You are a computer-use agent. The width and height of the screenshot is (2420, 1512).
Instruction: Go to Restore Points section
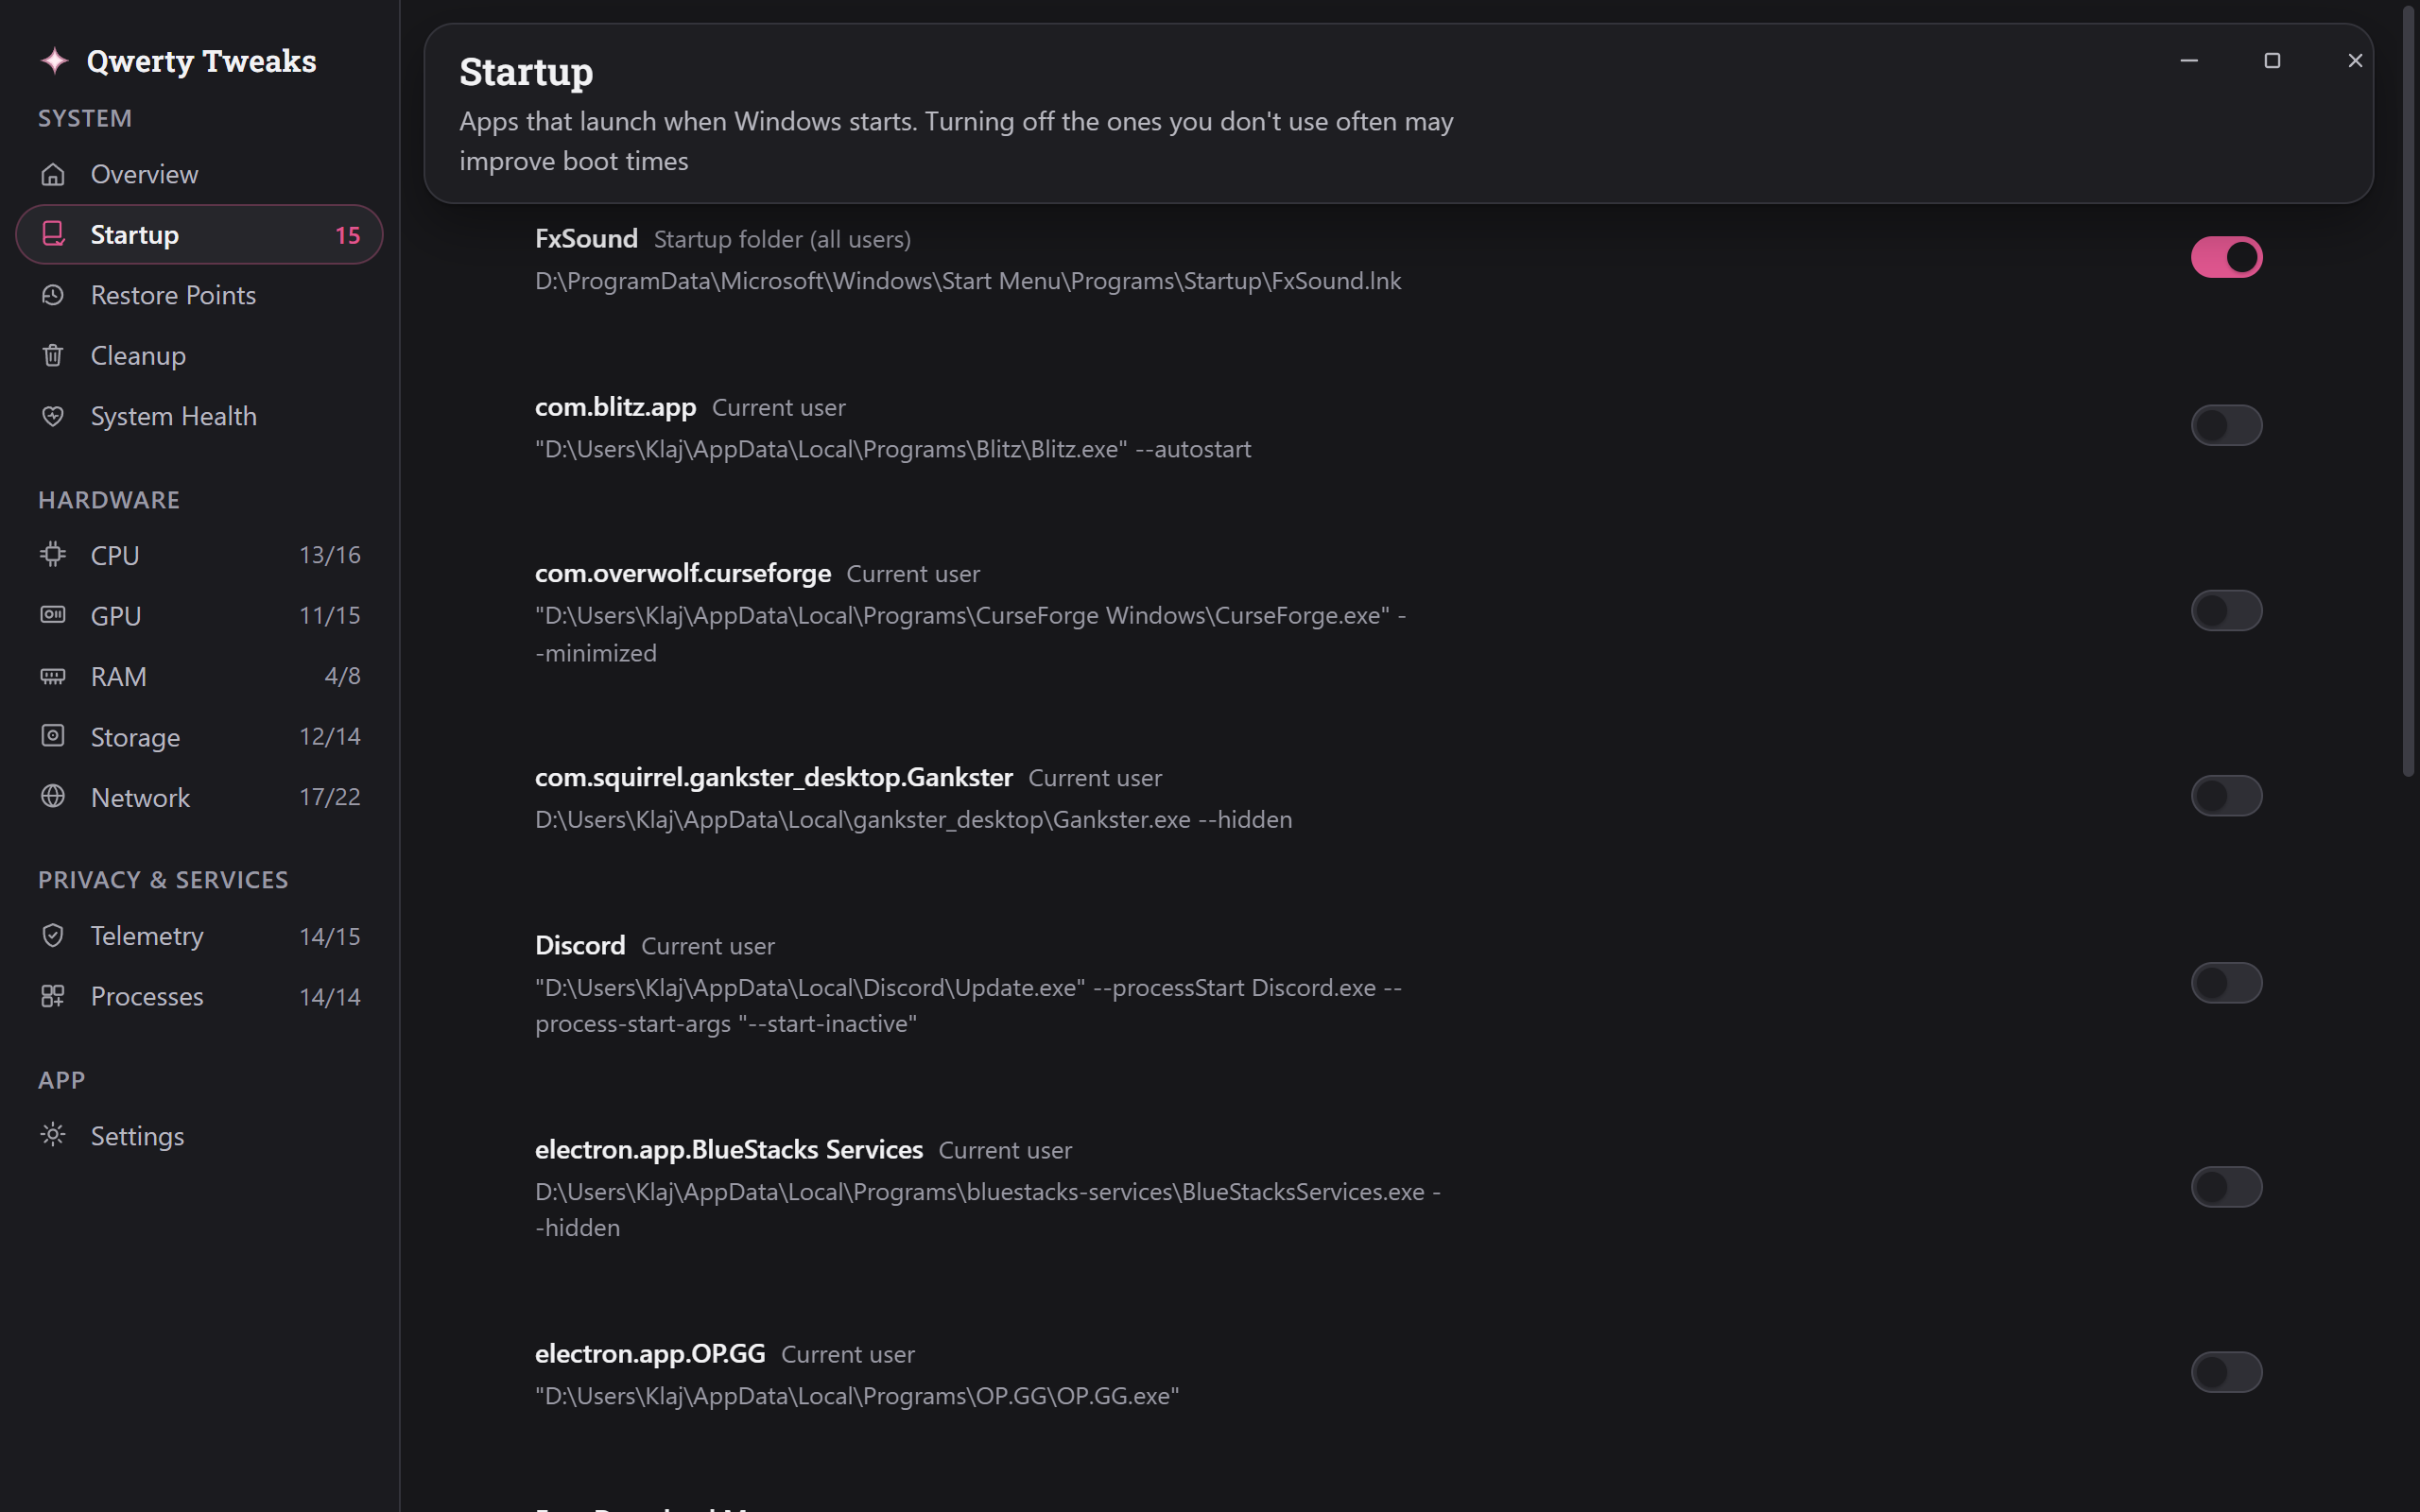[x=199, y=295]
